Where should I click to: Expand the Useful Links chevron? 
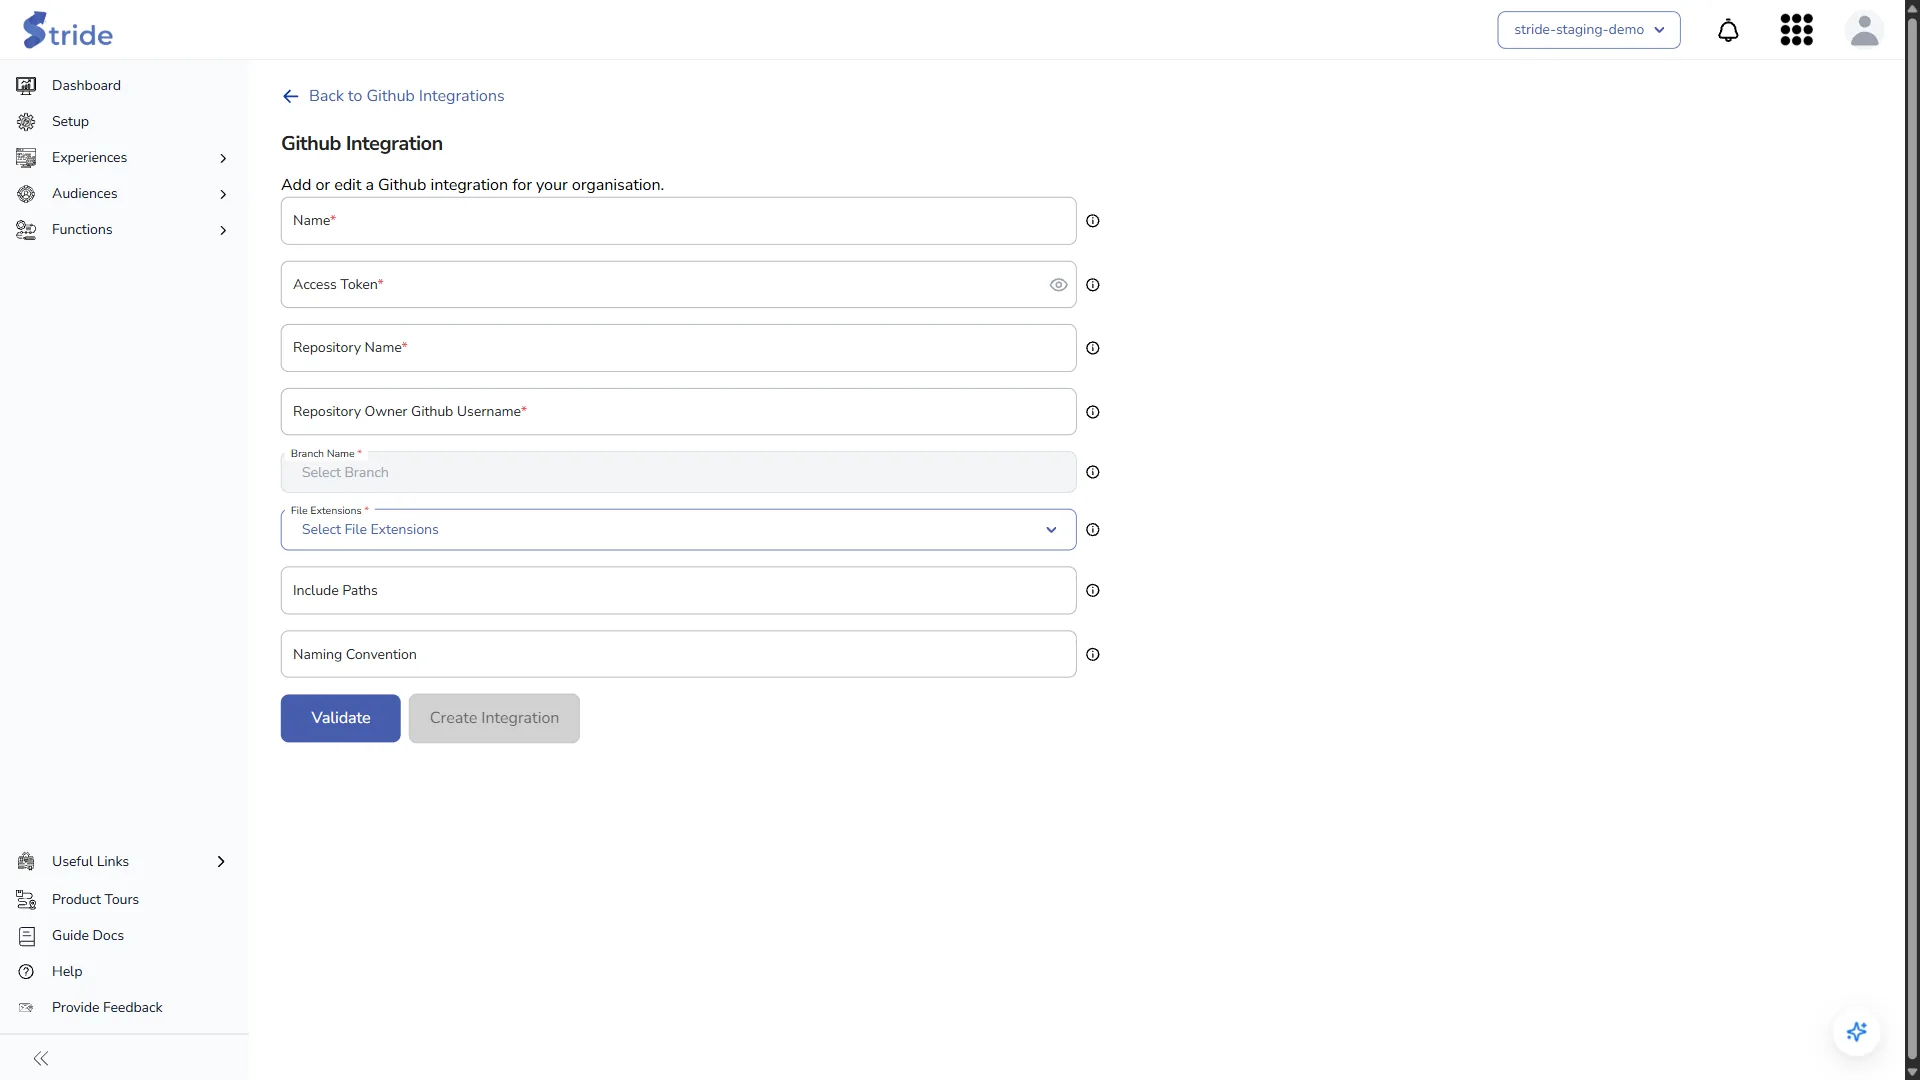[x=221, y=862]
